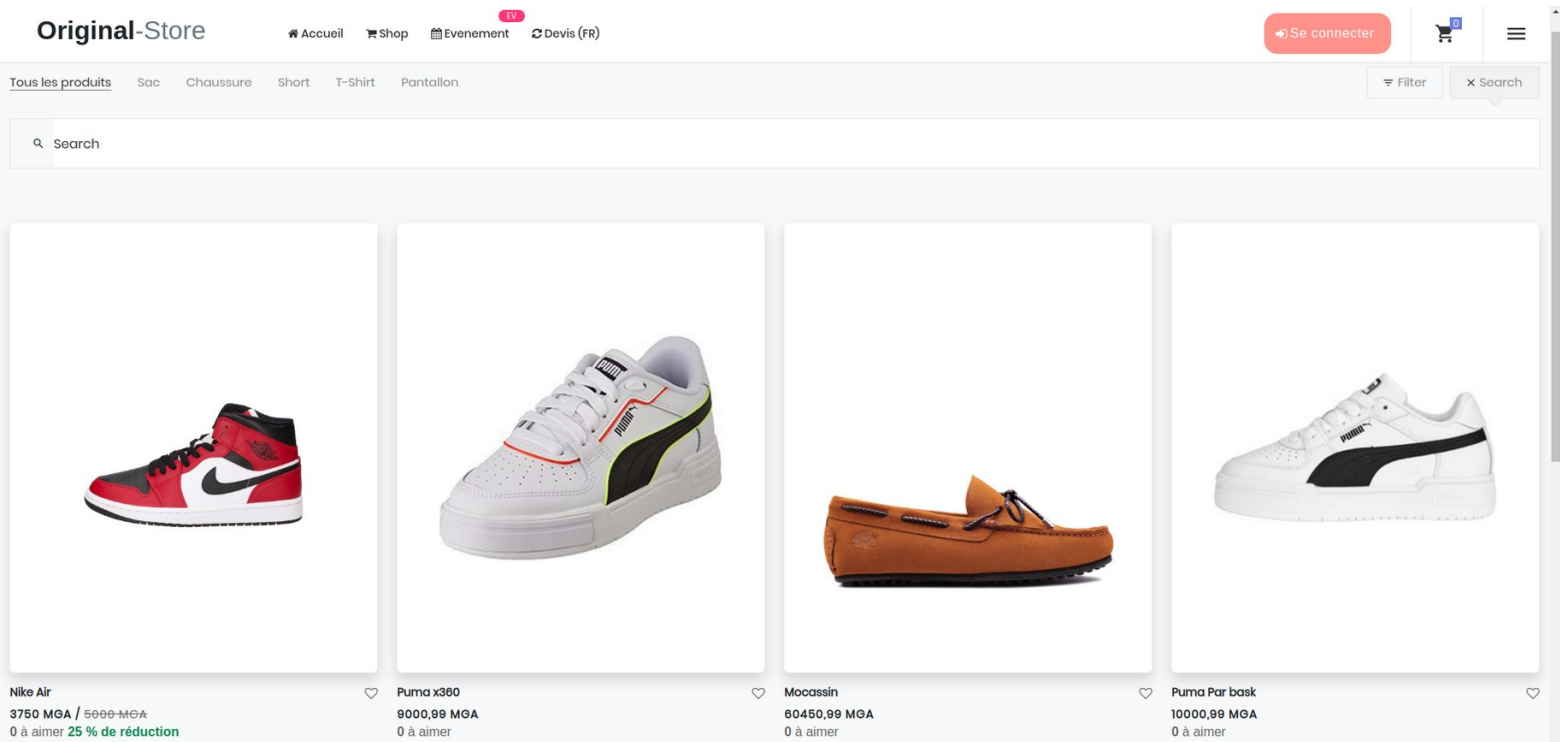
Task: Open the hamburger menu
Action: pyautogui.click(x=1516, y=34)
